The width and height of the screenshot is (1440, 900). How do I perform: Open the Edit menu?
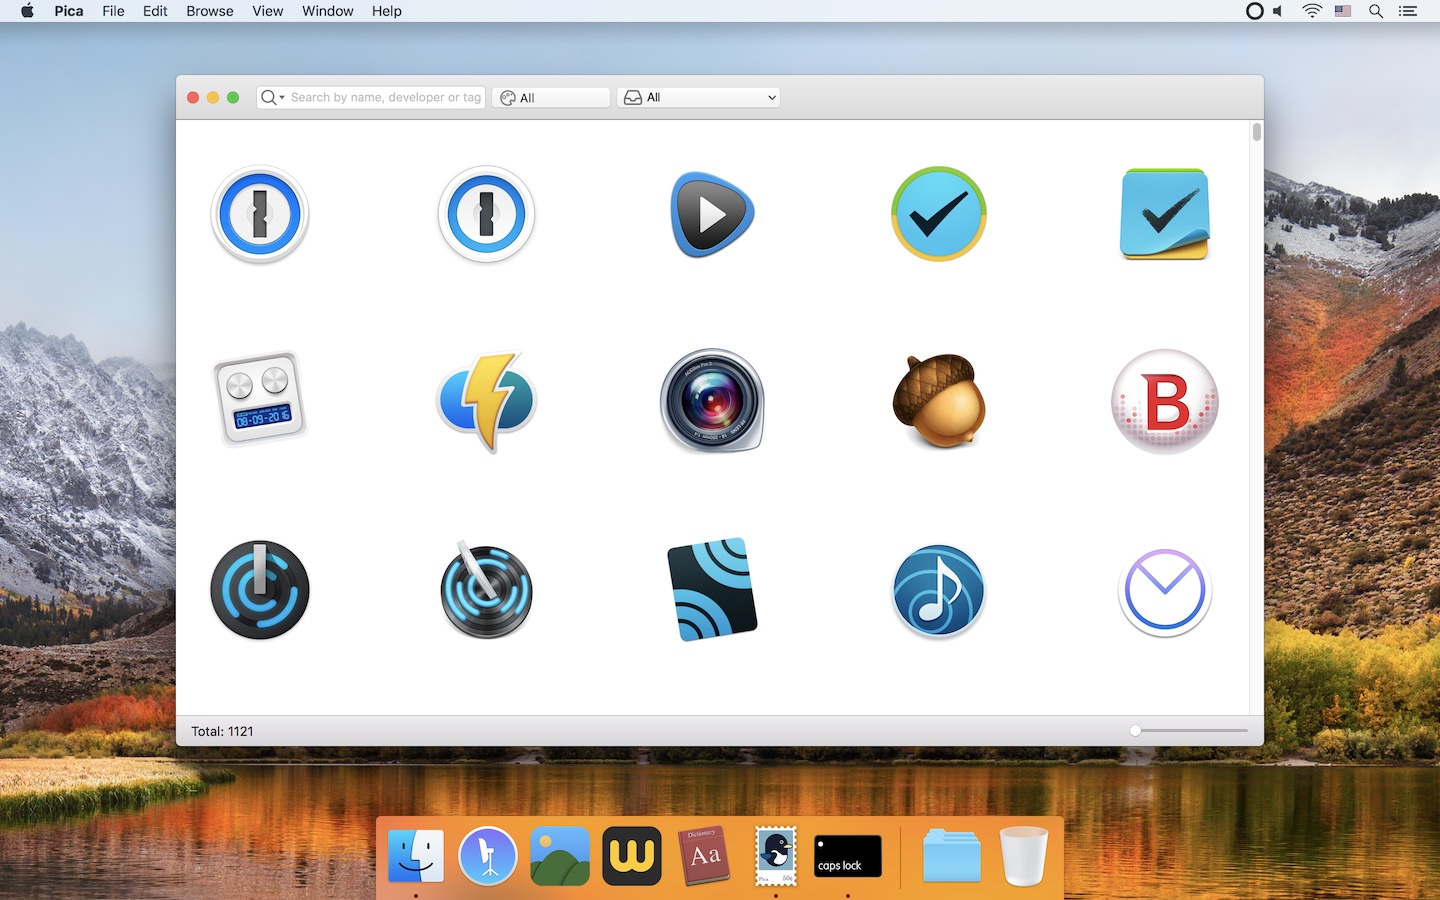pos(155,11)
